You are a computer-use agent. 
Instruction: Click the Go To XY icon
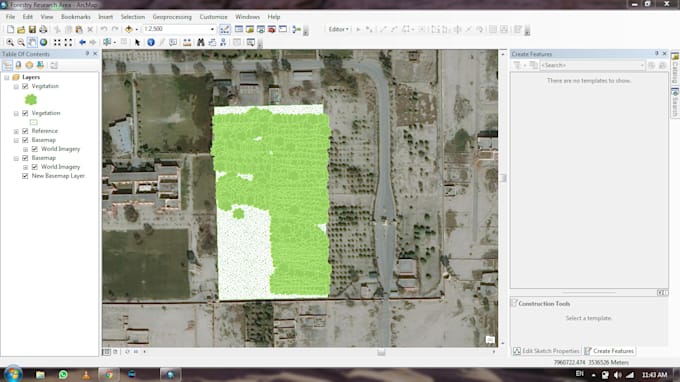pyautogui.click(x=223, y=42)
